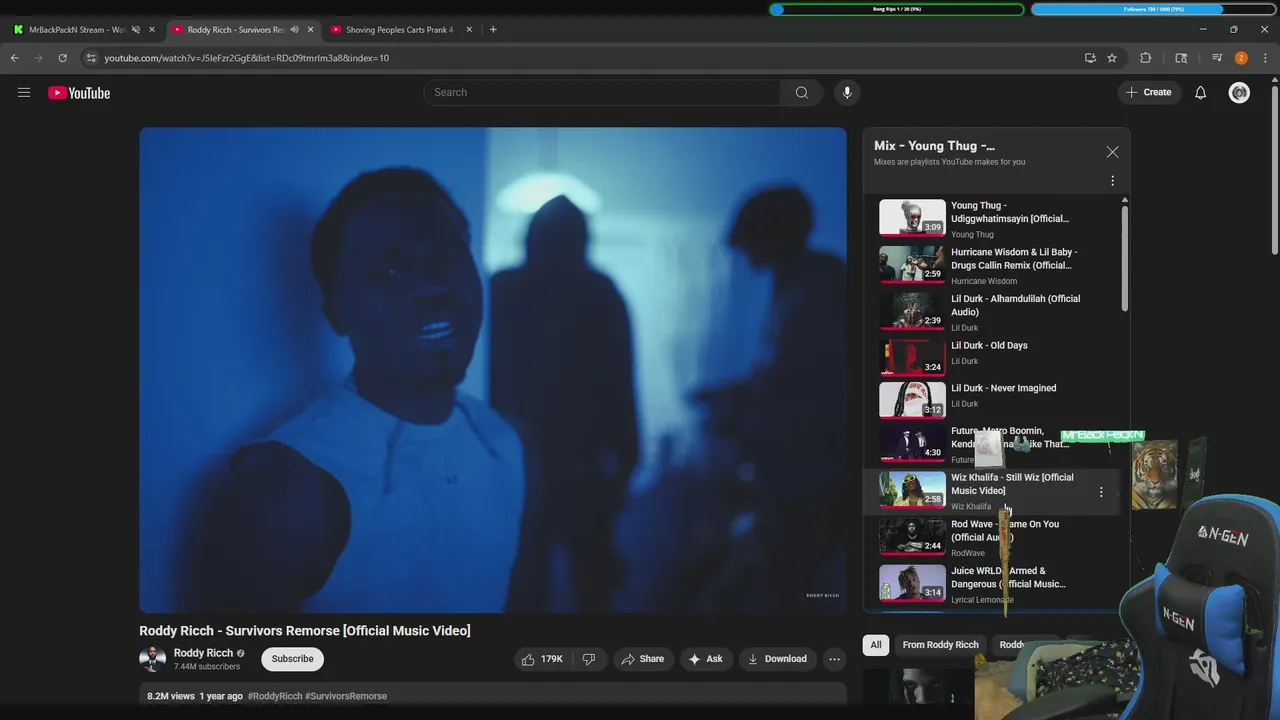Play the Rod Wave 2:44 thumbnail
The image size is (1280, 720).
click(912, 537)
